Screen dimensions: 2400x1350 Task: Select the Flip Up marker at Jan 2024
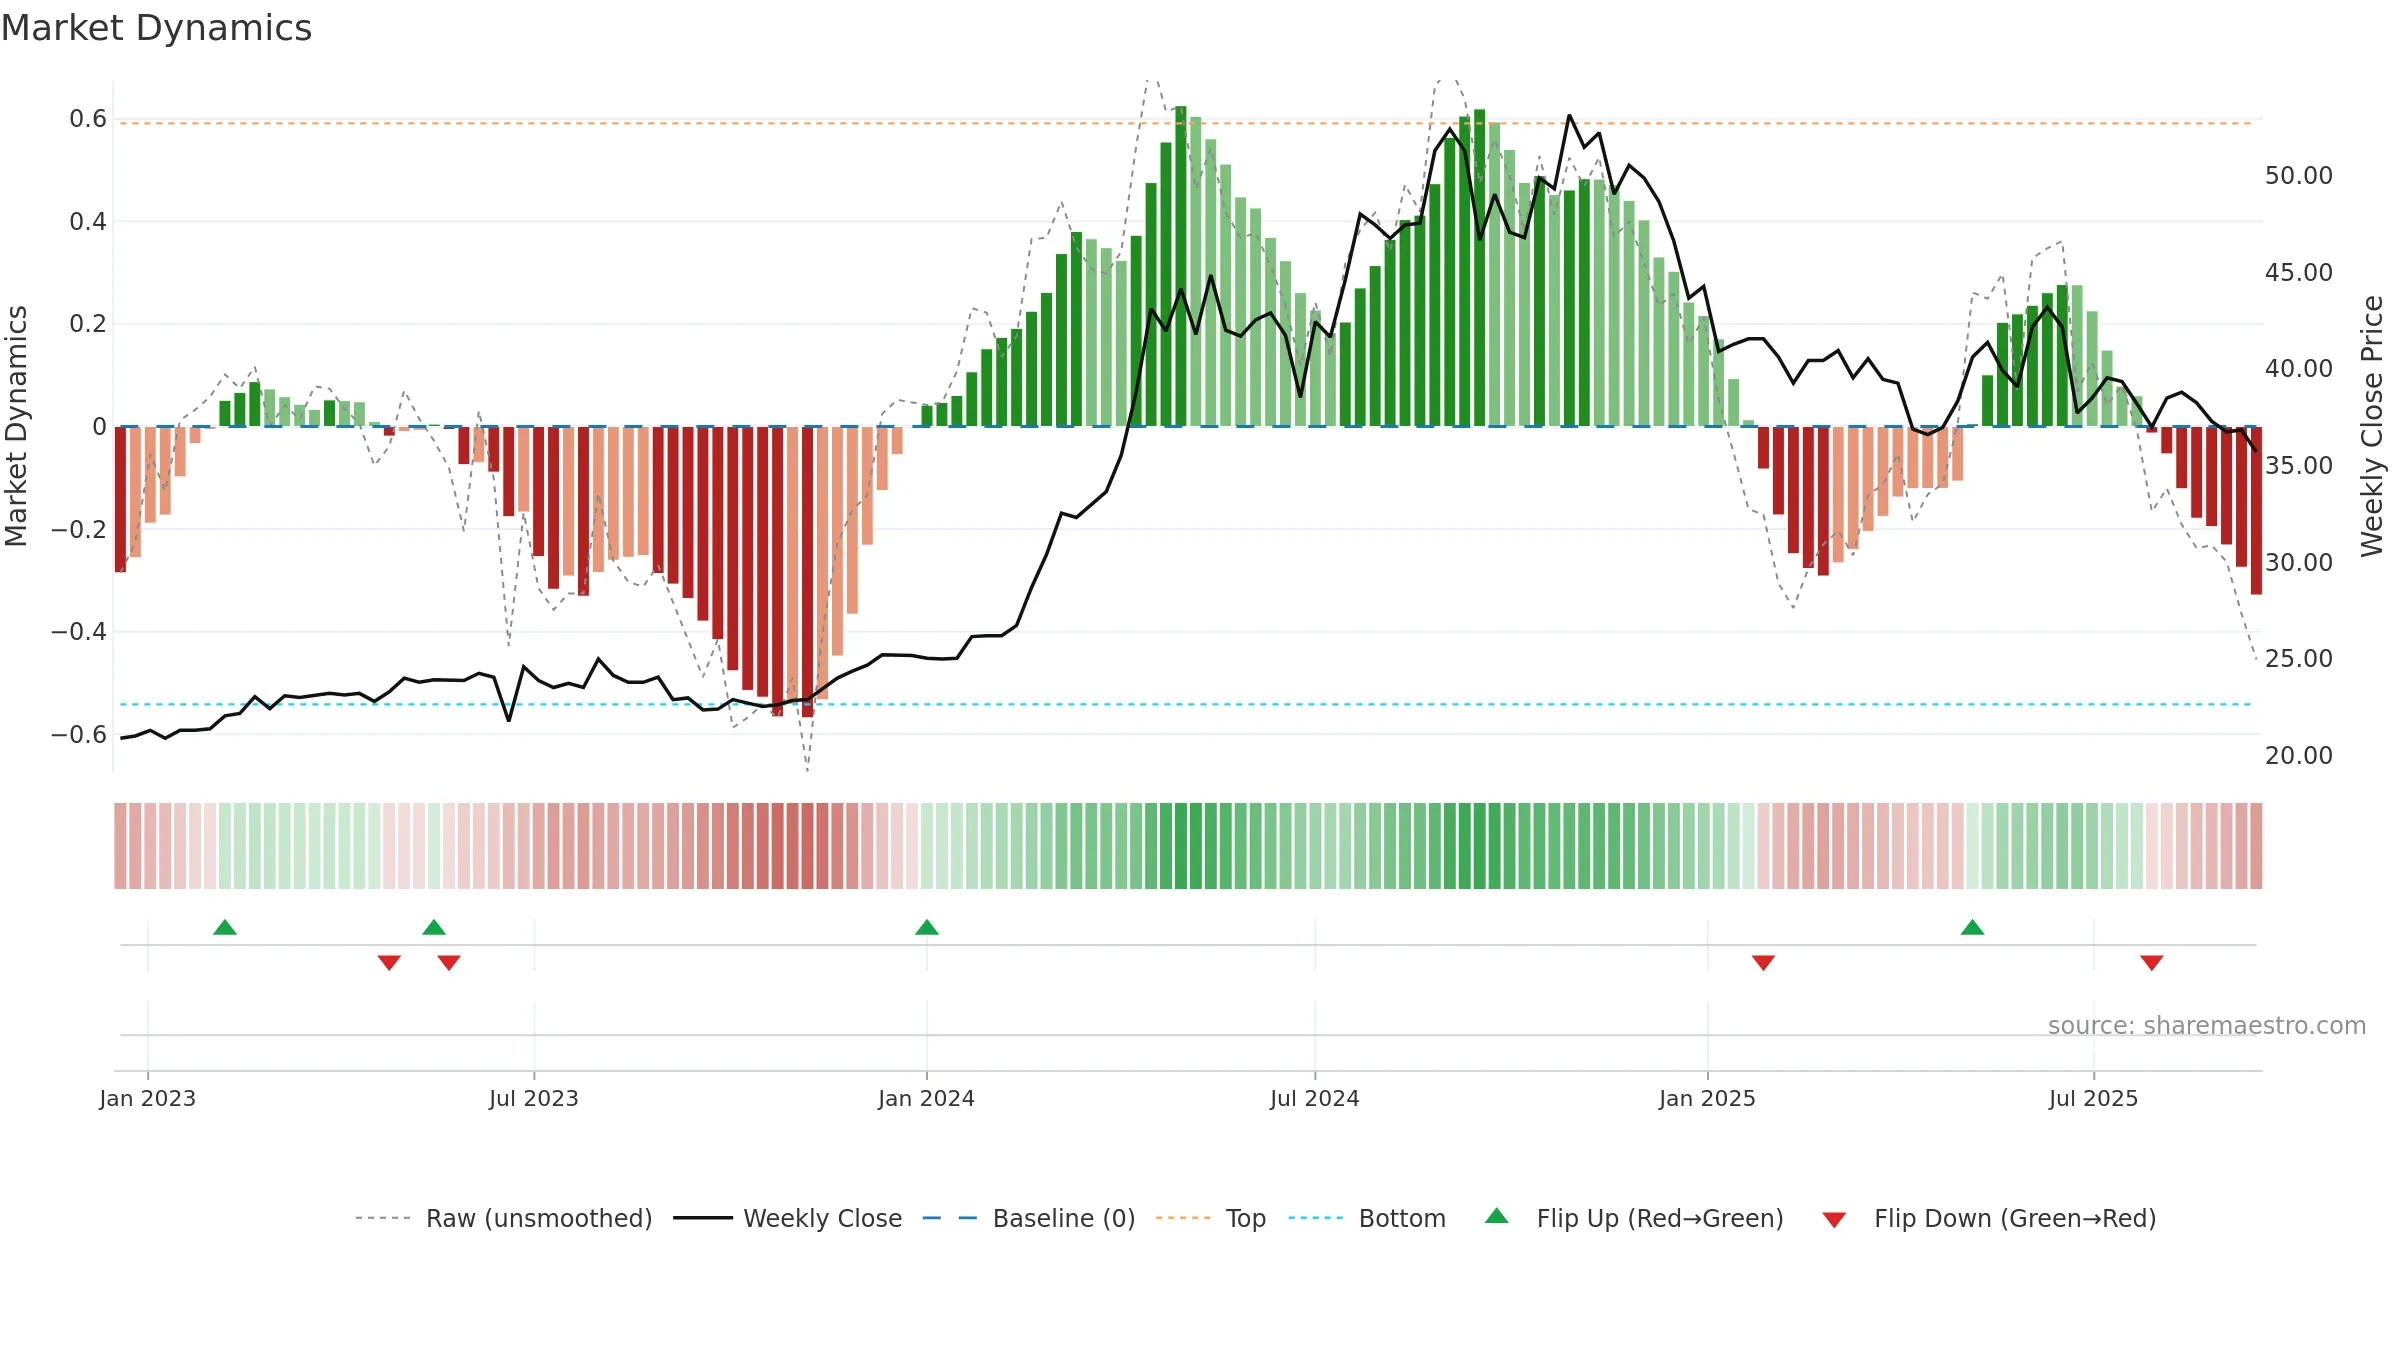pyautogui.click(x=927, y=927)
